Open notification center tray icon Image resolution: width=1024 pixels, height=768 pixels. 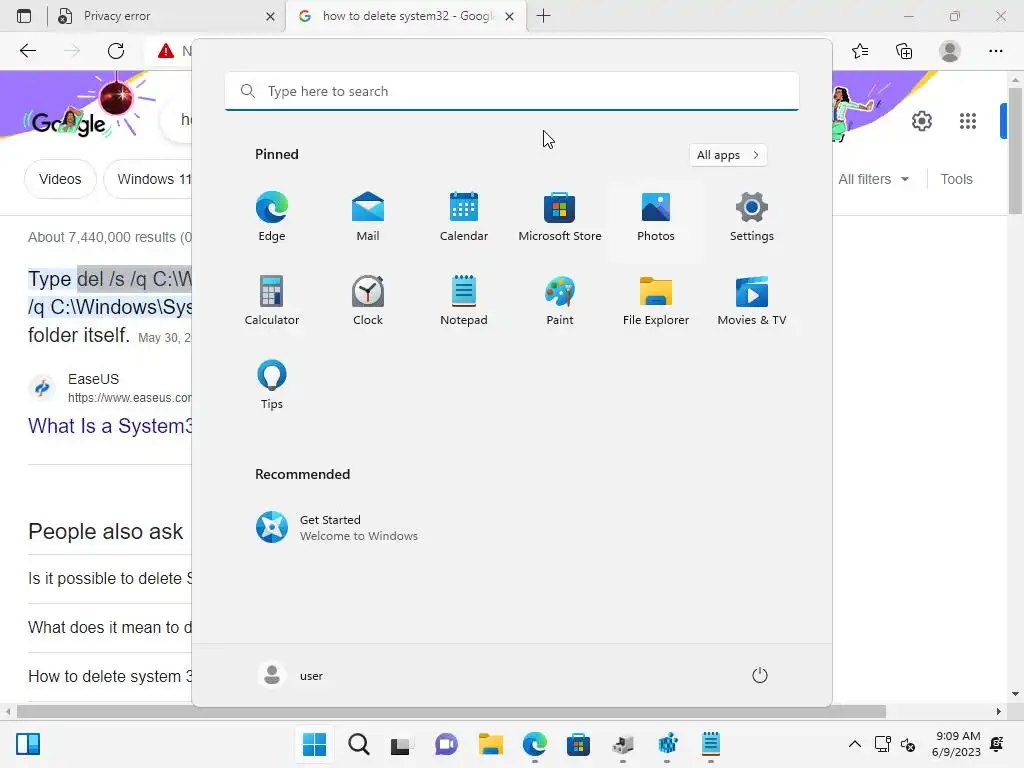997,744
